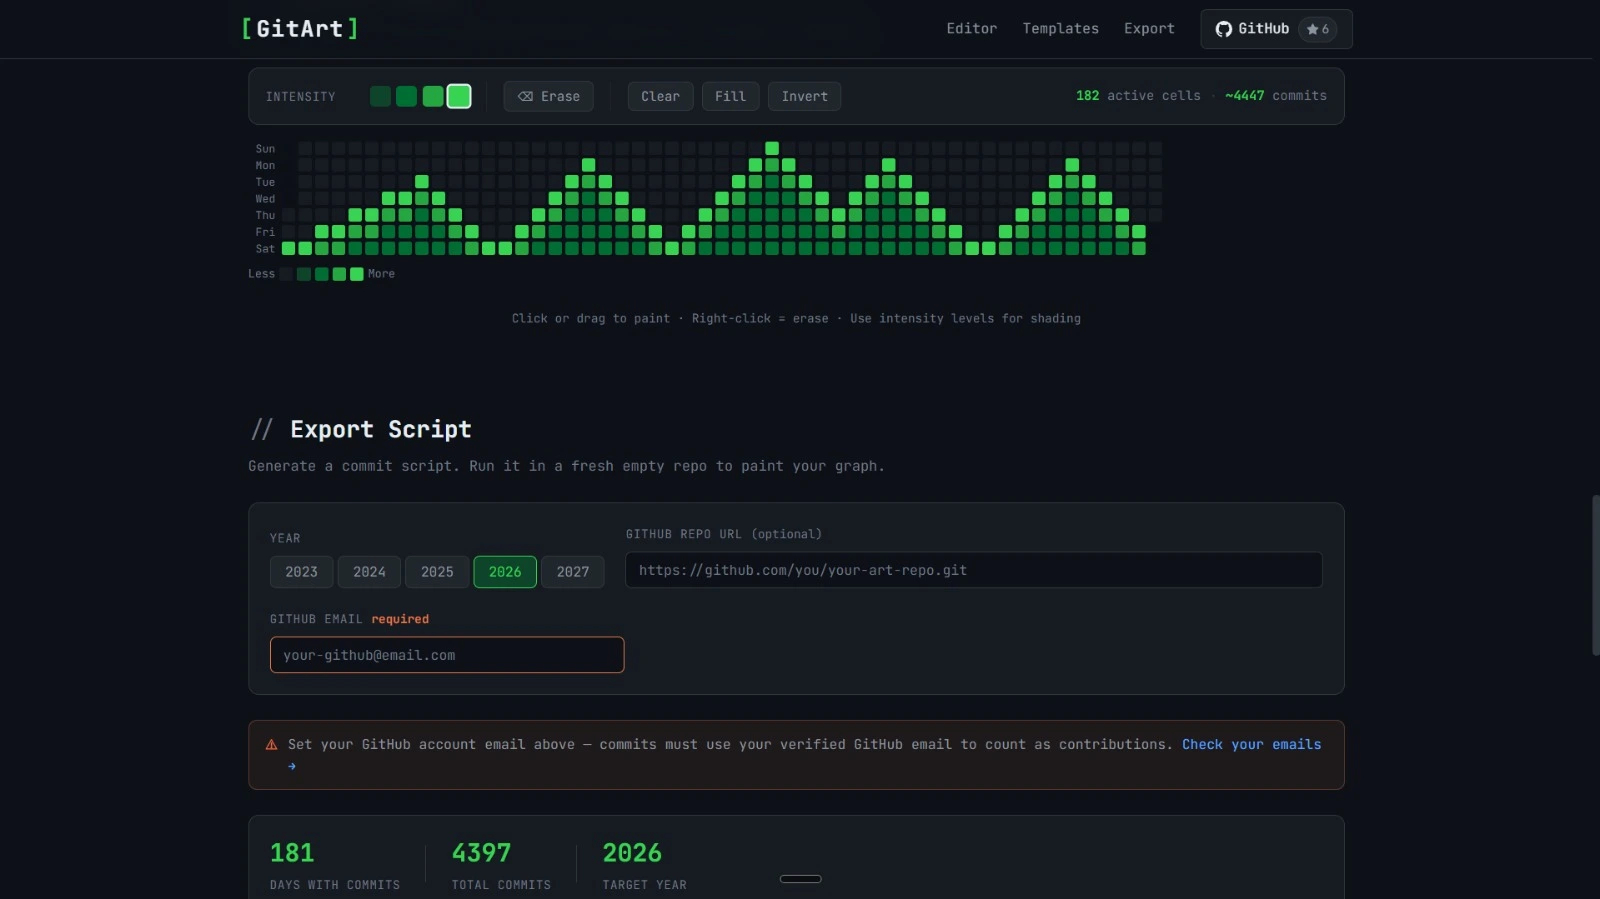Select the brightest intensity swatch

[459, 96]
